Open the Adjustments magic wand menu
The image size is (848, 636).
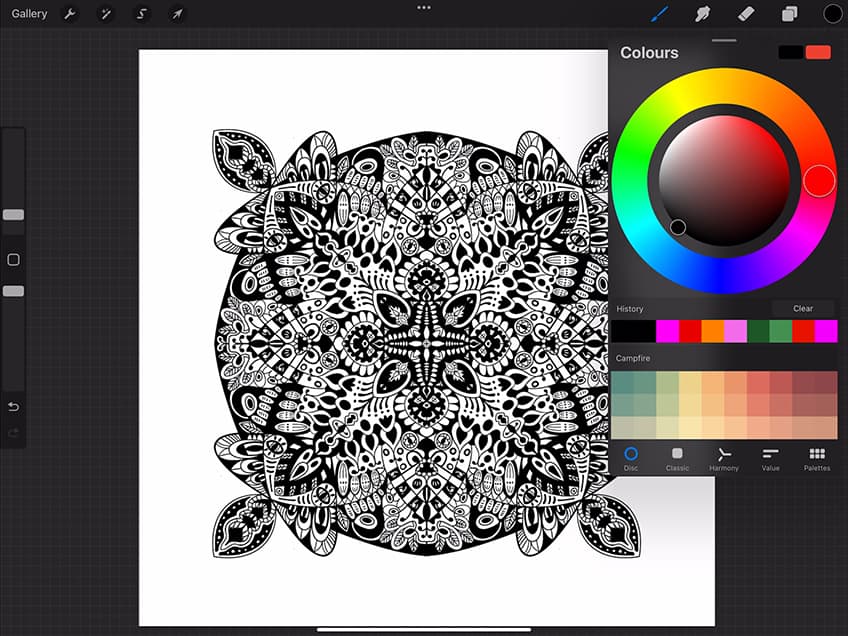[105, 14]
